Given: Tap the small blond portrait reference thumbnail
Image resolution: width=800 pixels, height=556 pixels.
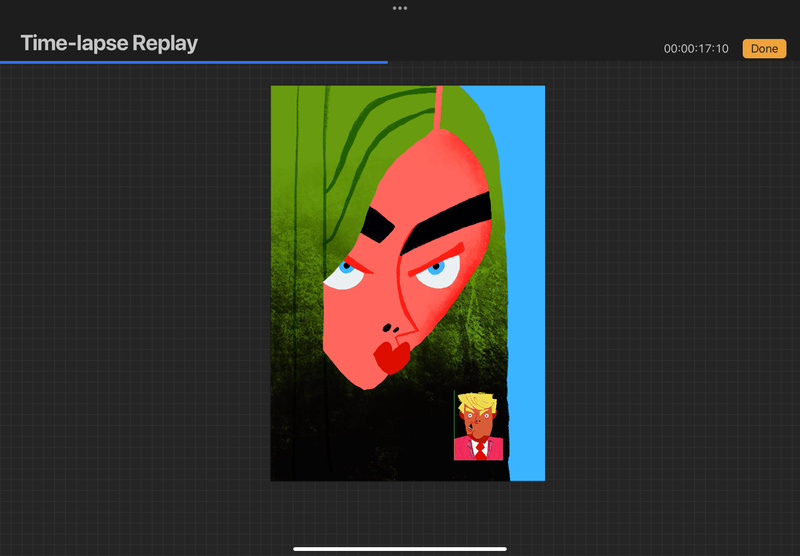Looking at the screenshot, I should point(478,426).
